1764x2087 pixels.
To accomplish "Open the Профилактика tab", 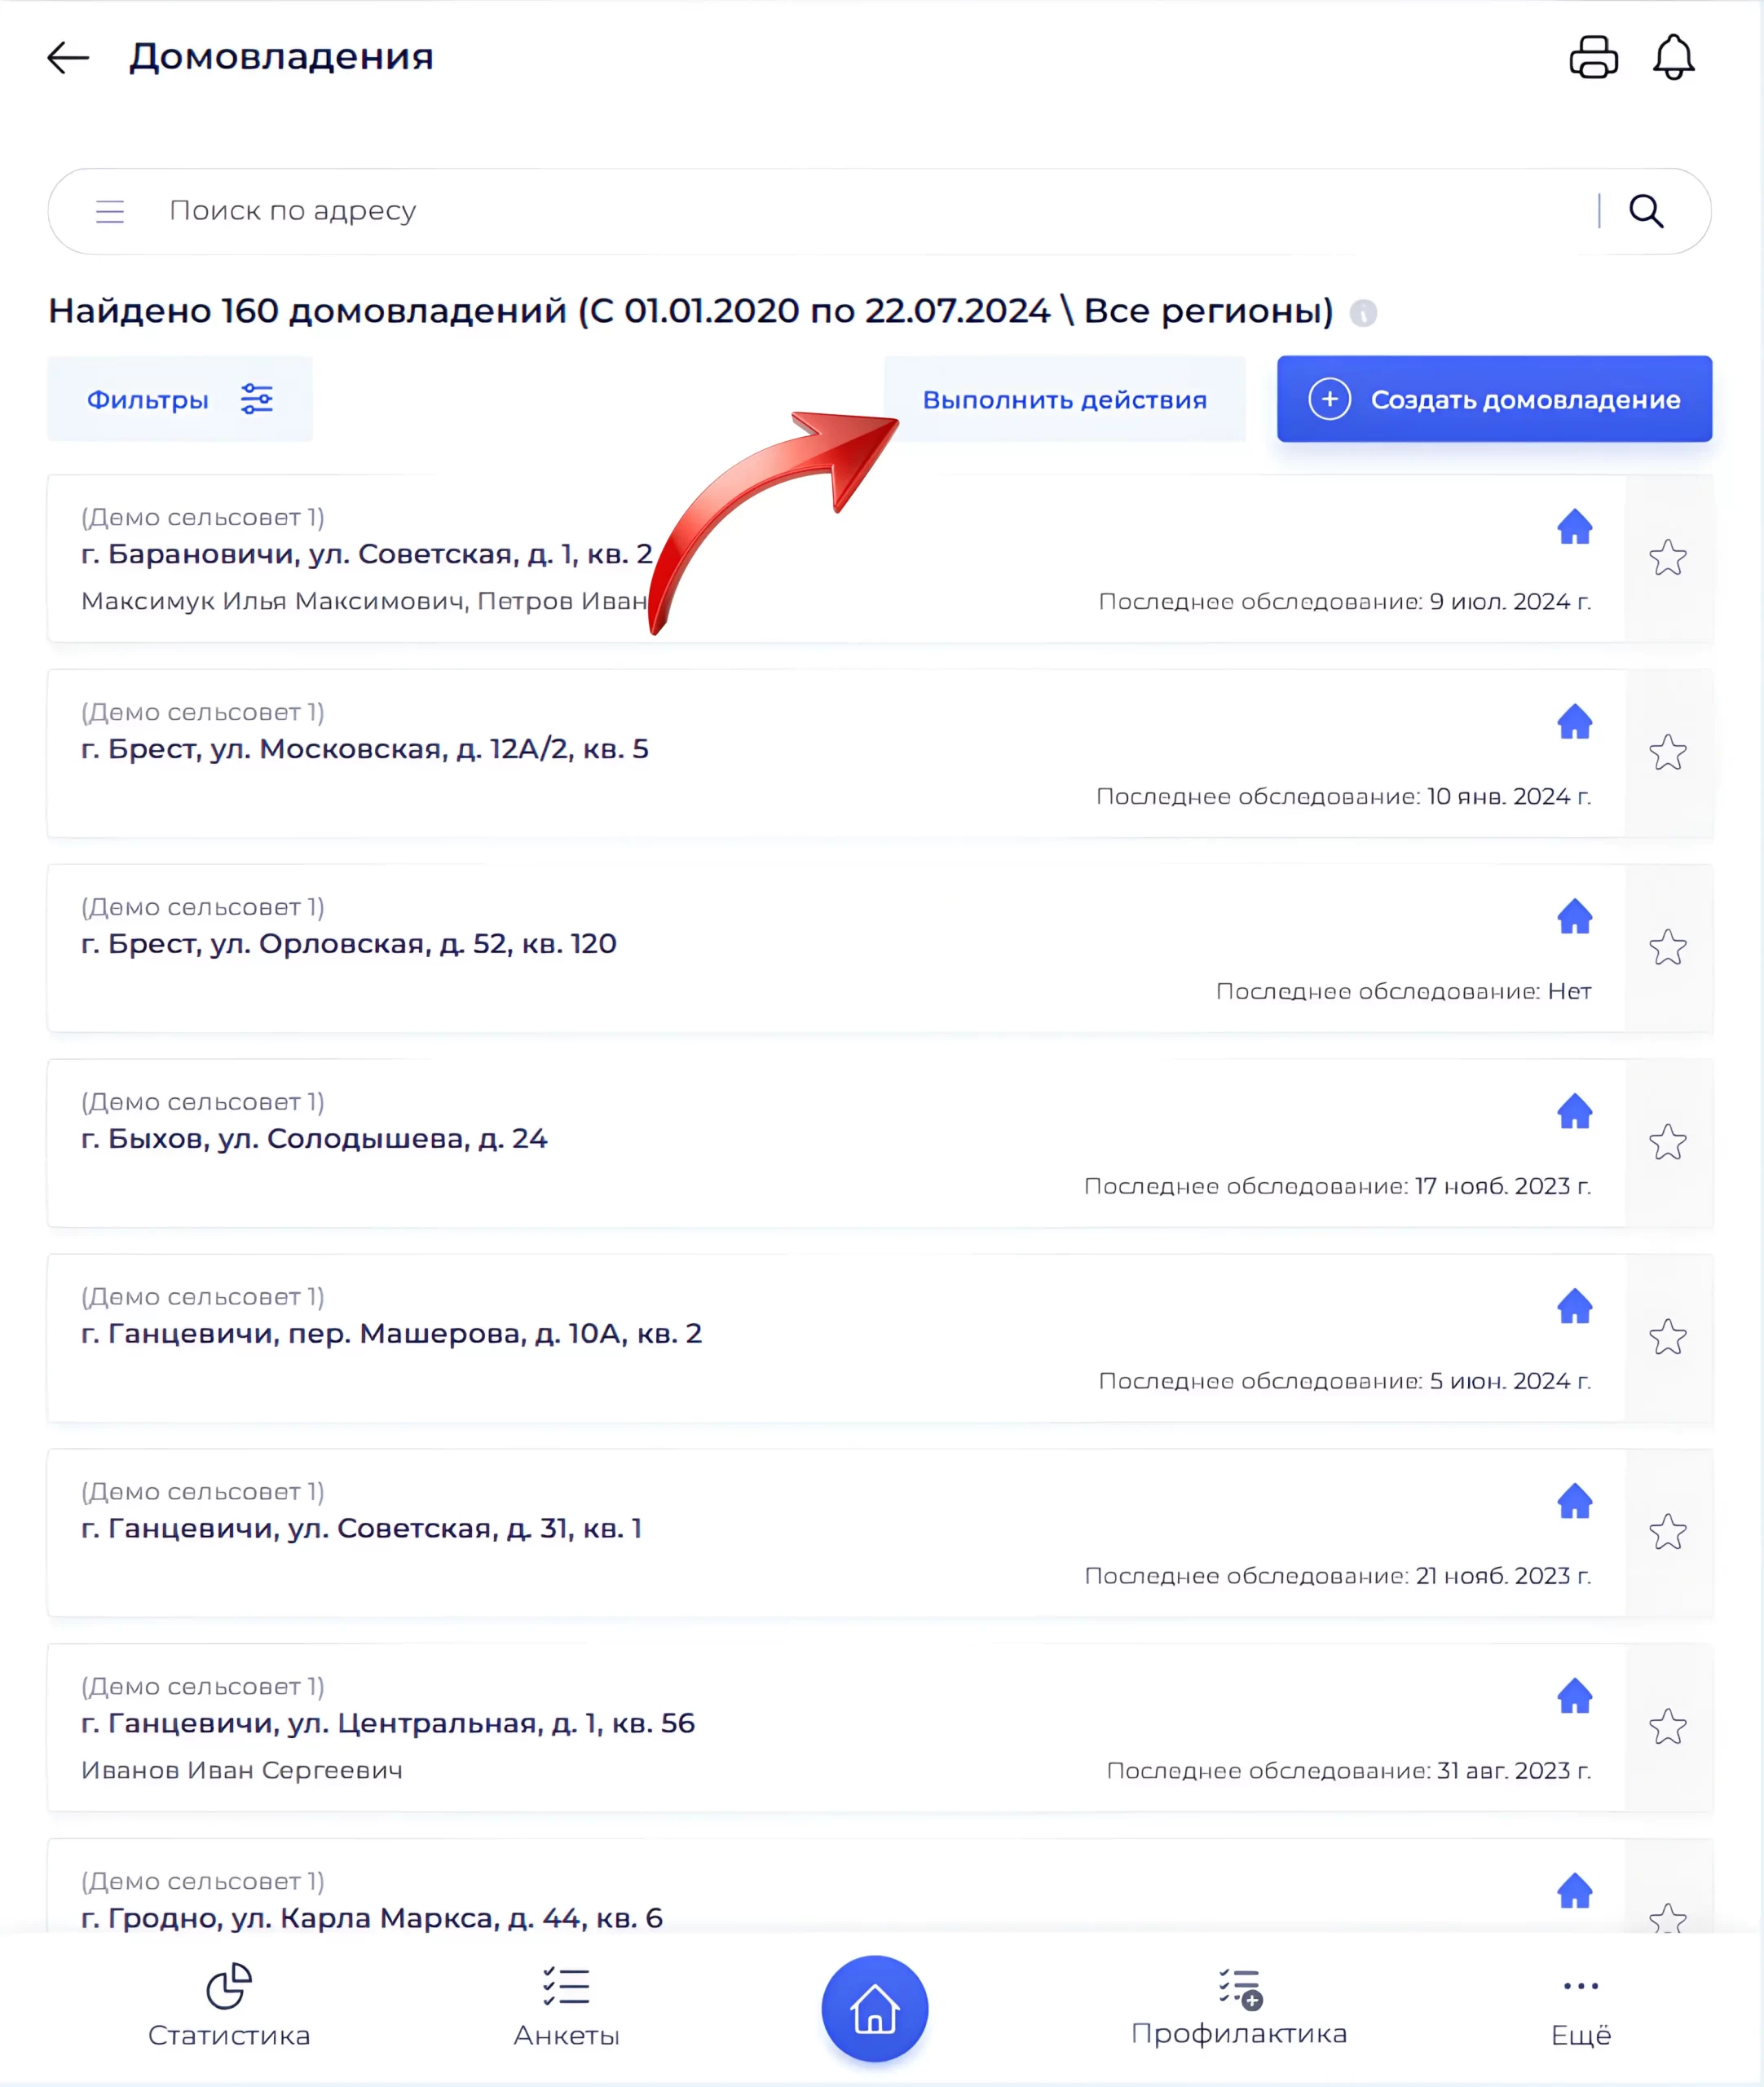I will click(x=1239, y=2006).
